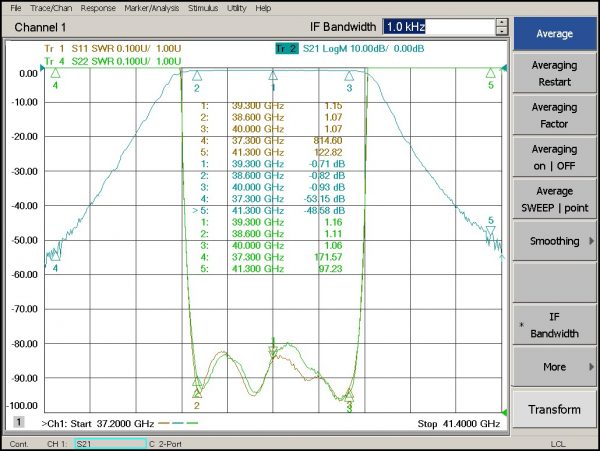
Task: Click the Cont. sweep status indicator
Action: point(19,444)
